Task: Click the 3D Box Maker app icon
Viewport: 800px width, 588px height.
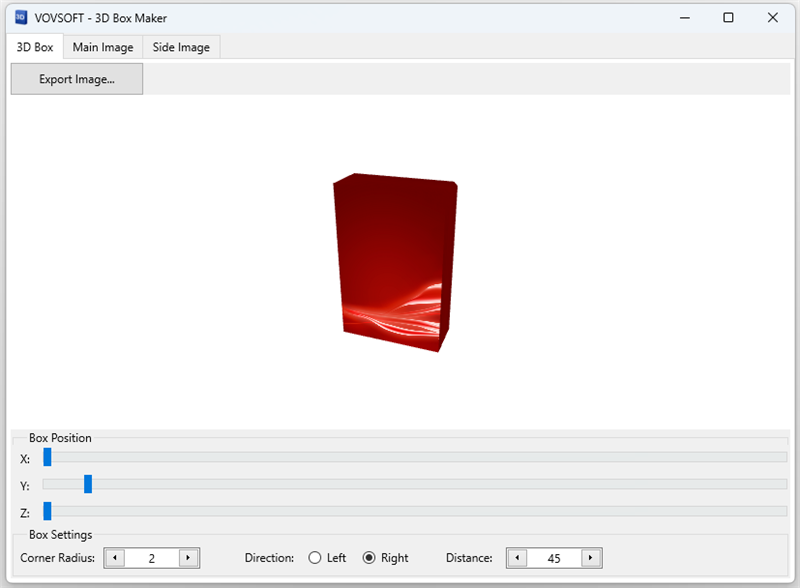Action: 20,17
